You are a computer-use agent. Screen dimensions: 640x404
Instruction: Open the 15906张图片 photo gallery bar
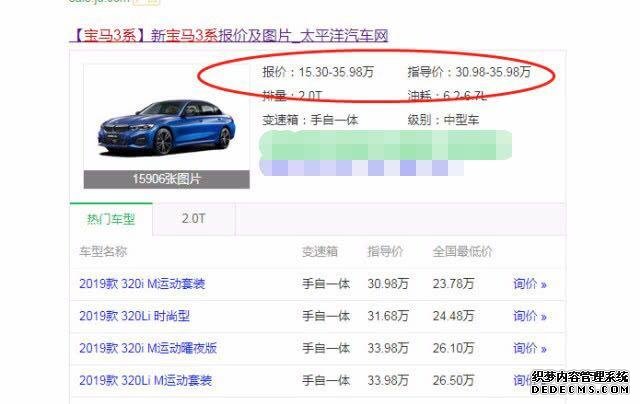(x=167, y=179)
